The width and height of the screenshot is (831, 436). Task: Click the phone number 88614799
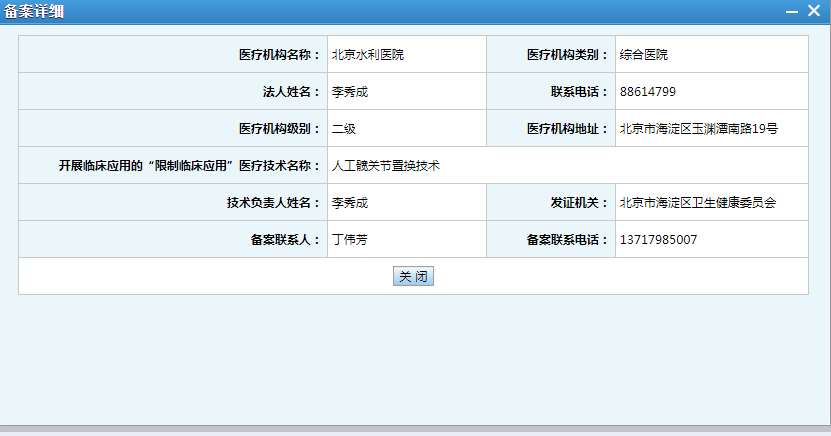coord(647,92)
